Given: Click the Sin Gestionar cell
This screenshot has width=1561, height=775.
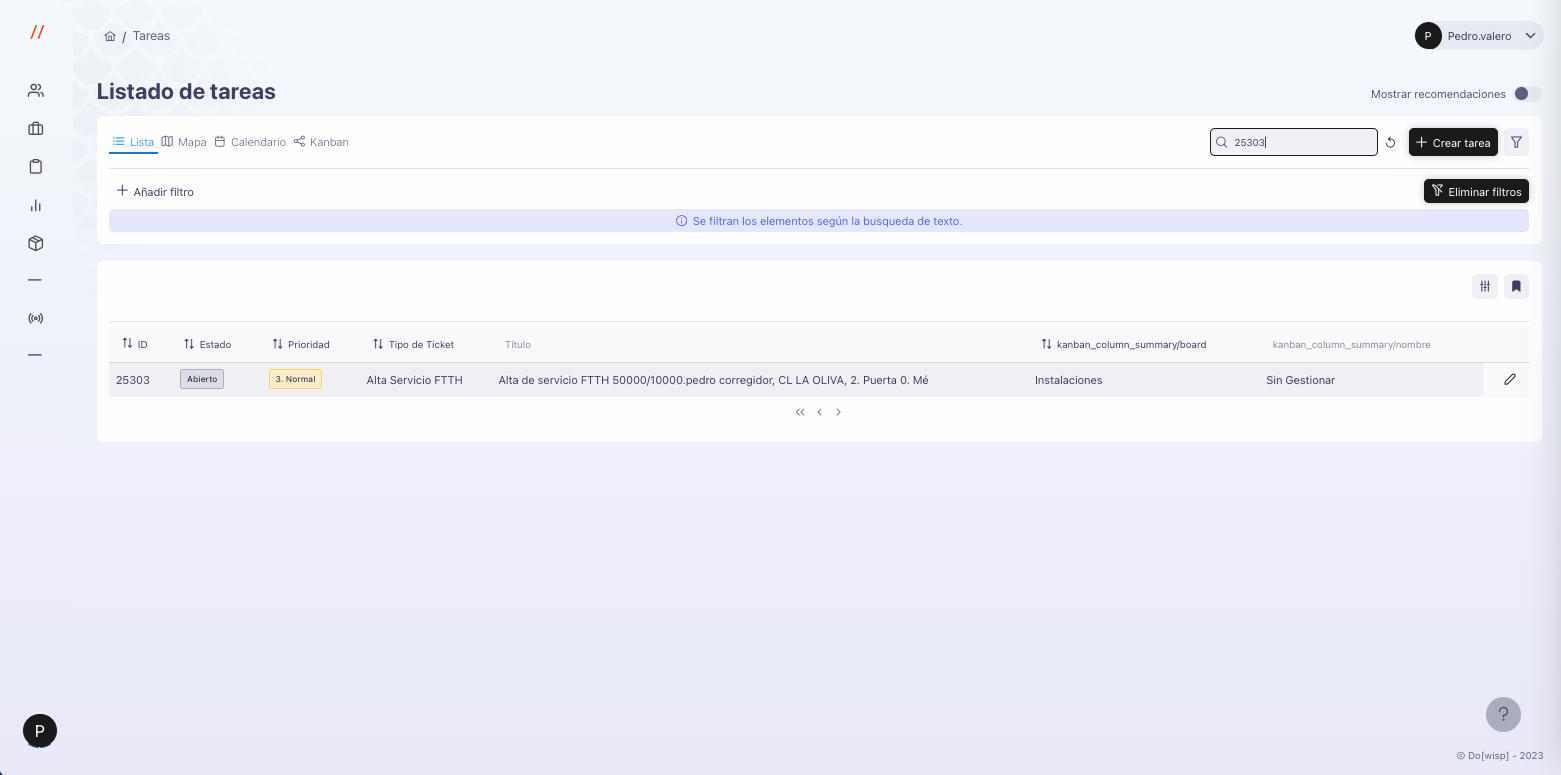Looking at the screenshot, I should [1300, 380].
